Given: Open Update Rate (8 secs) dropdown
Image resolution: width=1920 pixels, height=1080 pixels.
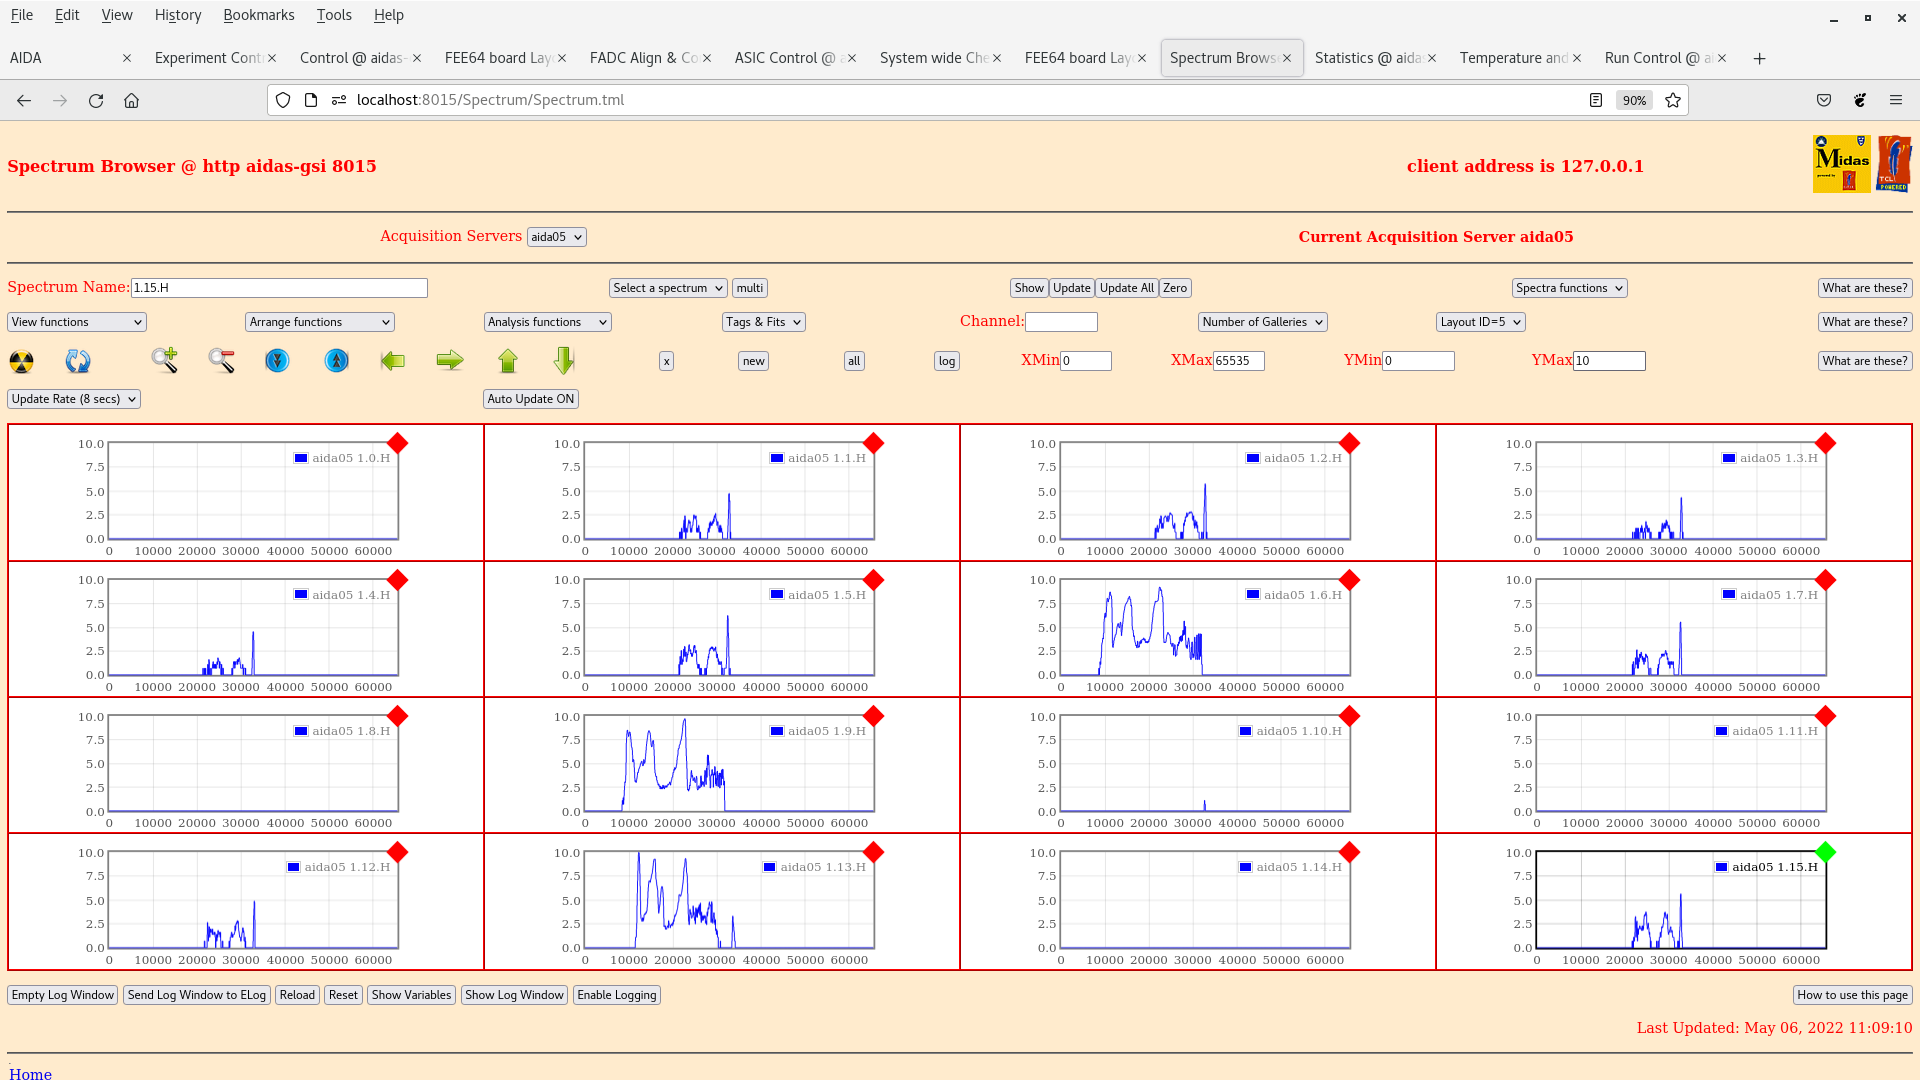Looking at the screenshot, I should point(74,399).
